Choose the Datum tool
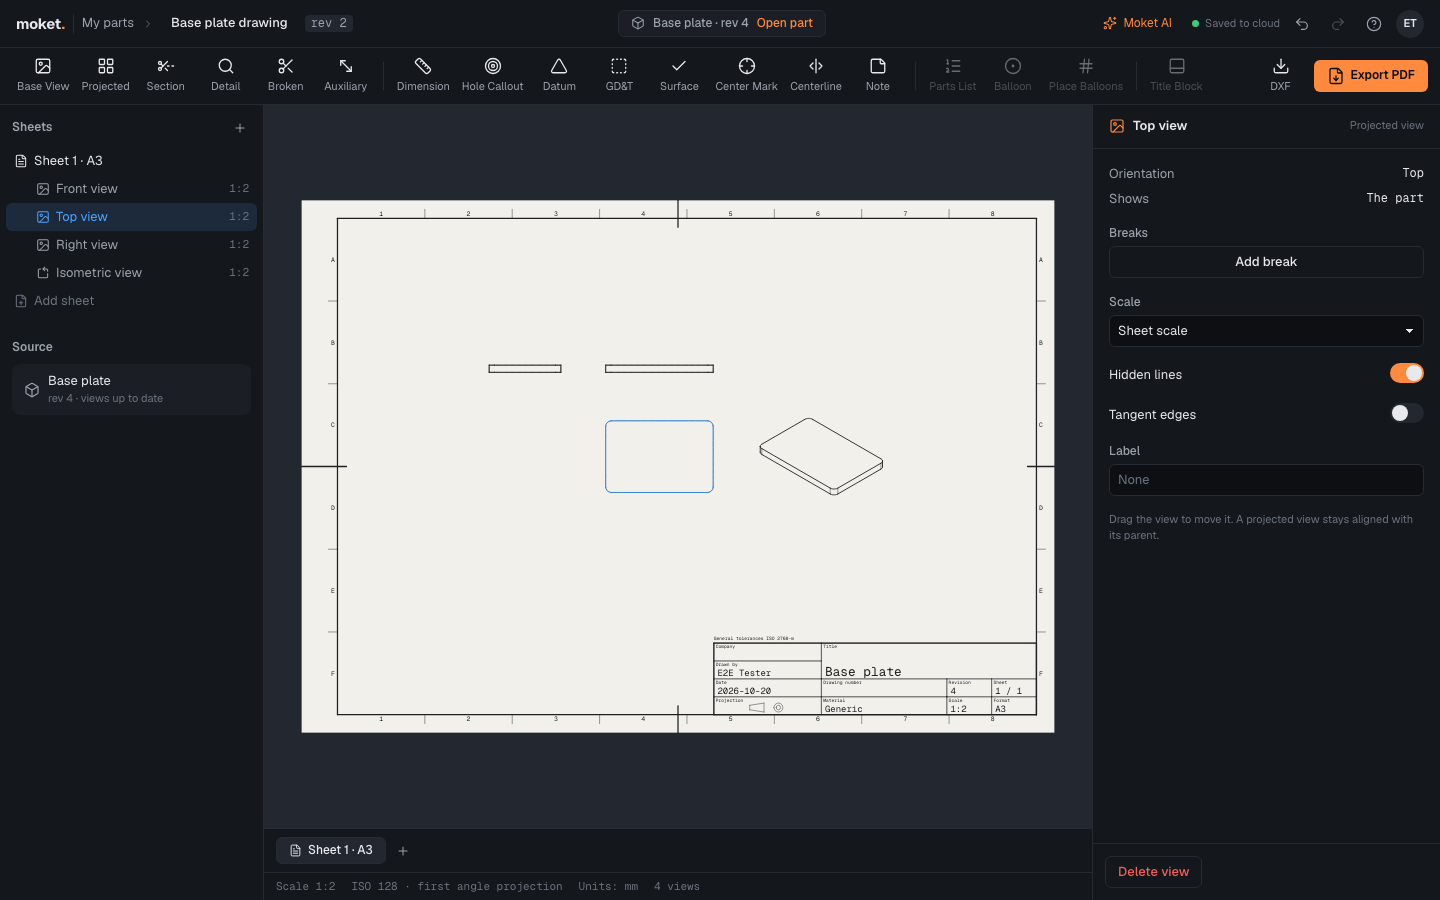The height and width of the screenshot is (900, 1440). tap(559, 75)
